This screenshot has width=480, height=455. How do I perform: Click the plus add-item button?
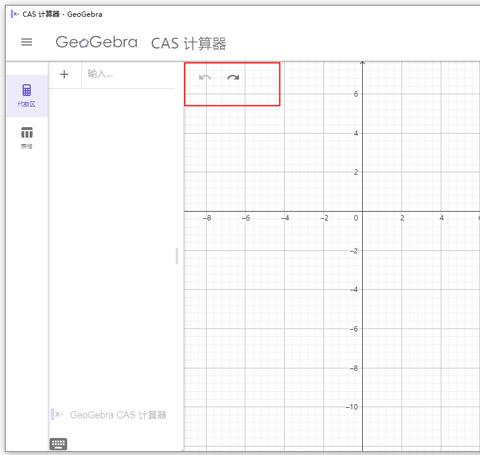pos(64,74)
